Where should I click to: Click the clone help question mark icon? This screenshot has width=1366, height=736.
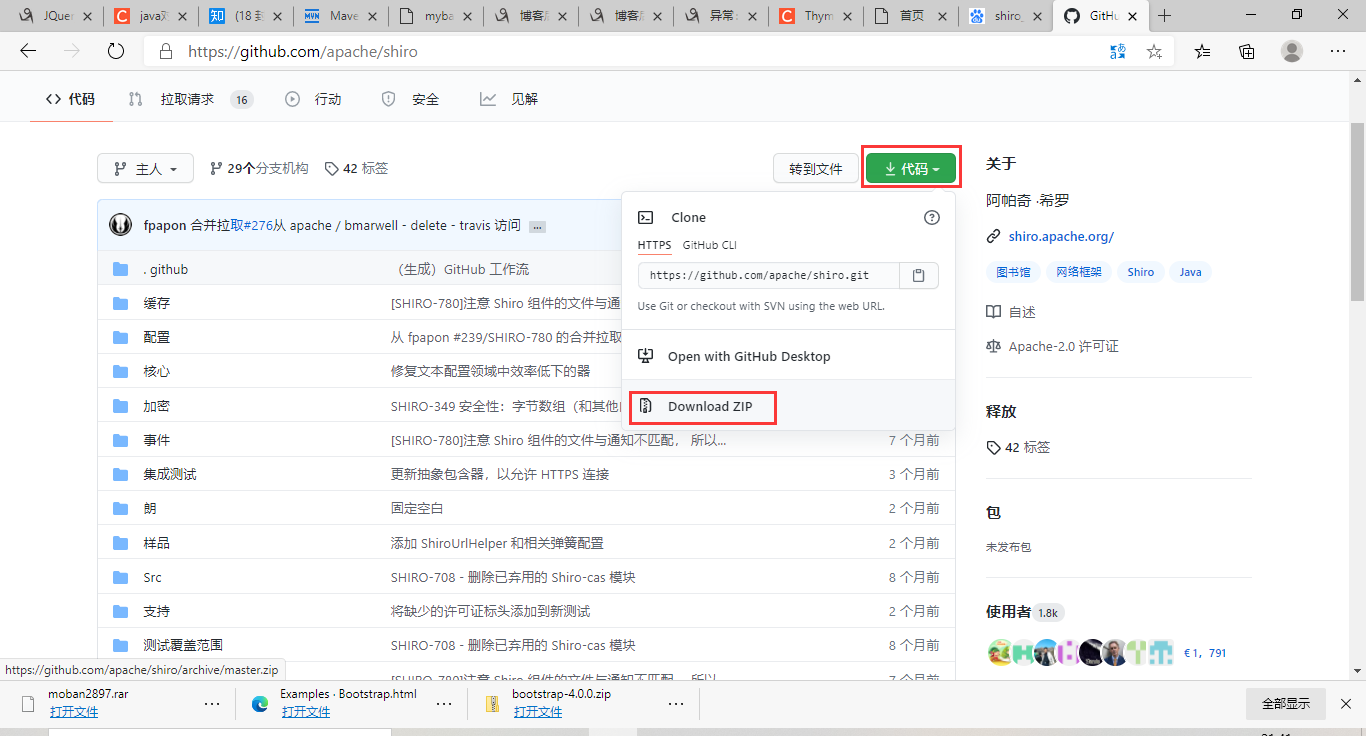click(x=932, y=217)
